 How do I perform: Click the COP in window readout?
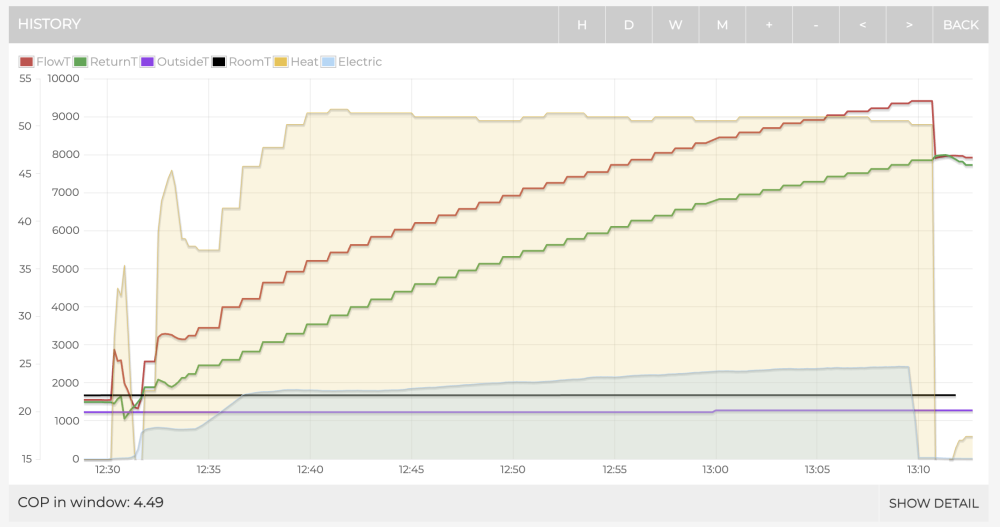[x=91, y=502]
